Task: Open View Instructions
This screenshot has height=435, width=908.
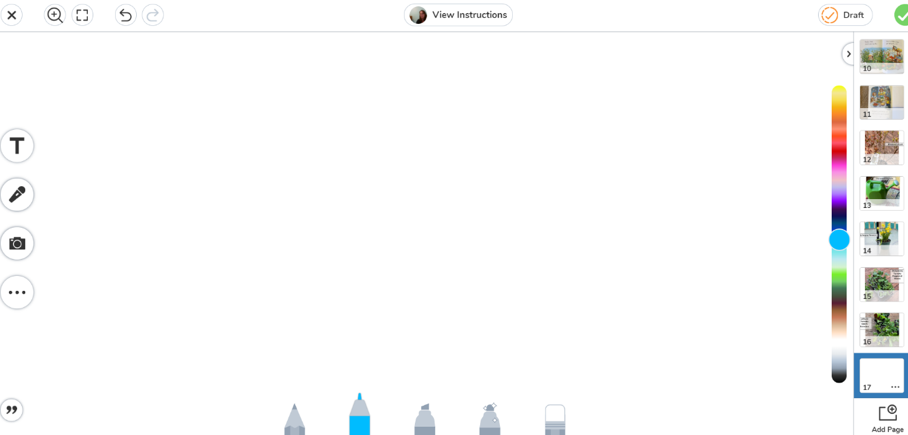Action: click(x=458, y=15)
